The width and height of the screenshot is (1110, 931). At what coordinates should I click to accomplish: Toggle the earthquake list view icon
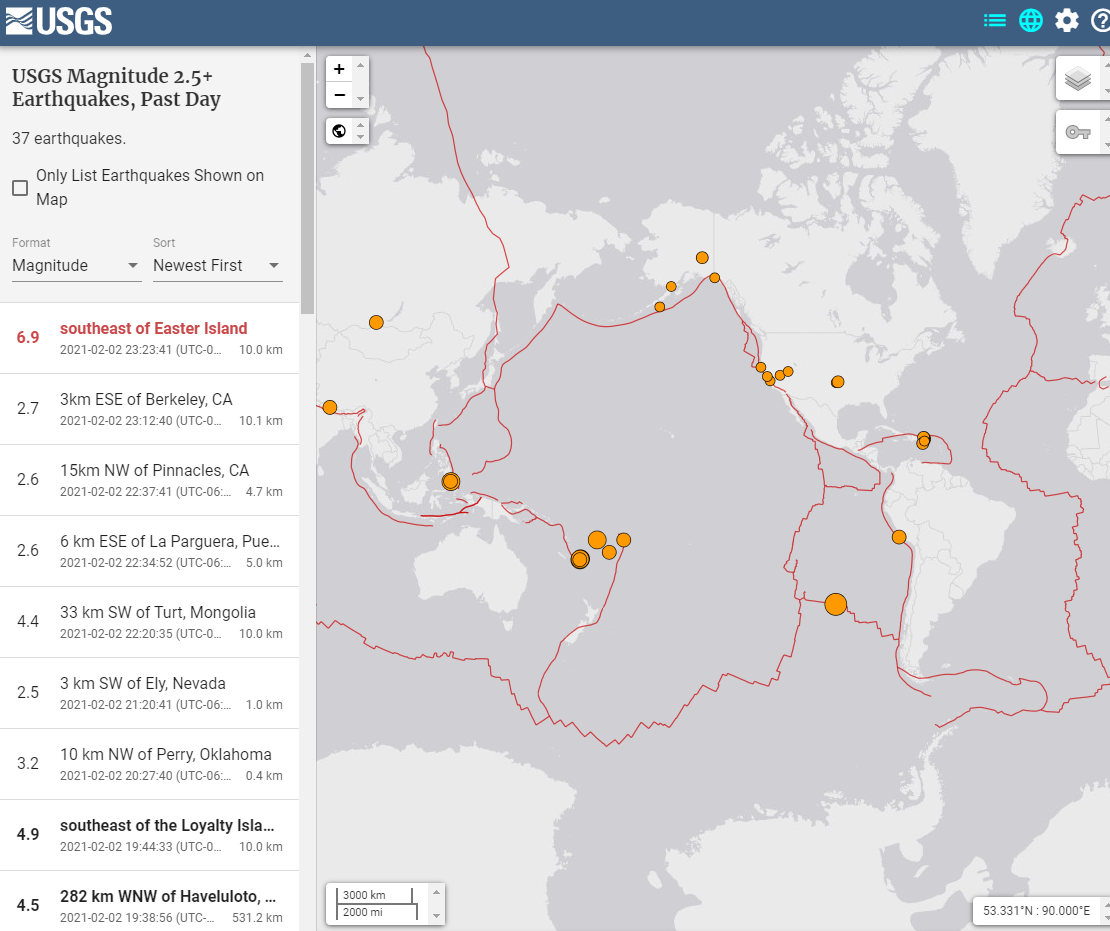[995, 21]
